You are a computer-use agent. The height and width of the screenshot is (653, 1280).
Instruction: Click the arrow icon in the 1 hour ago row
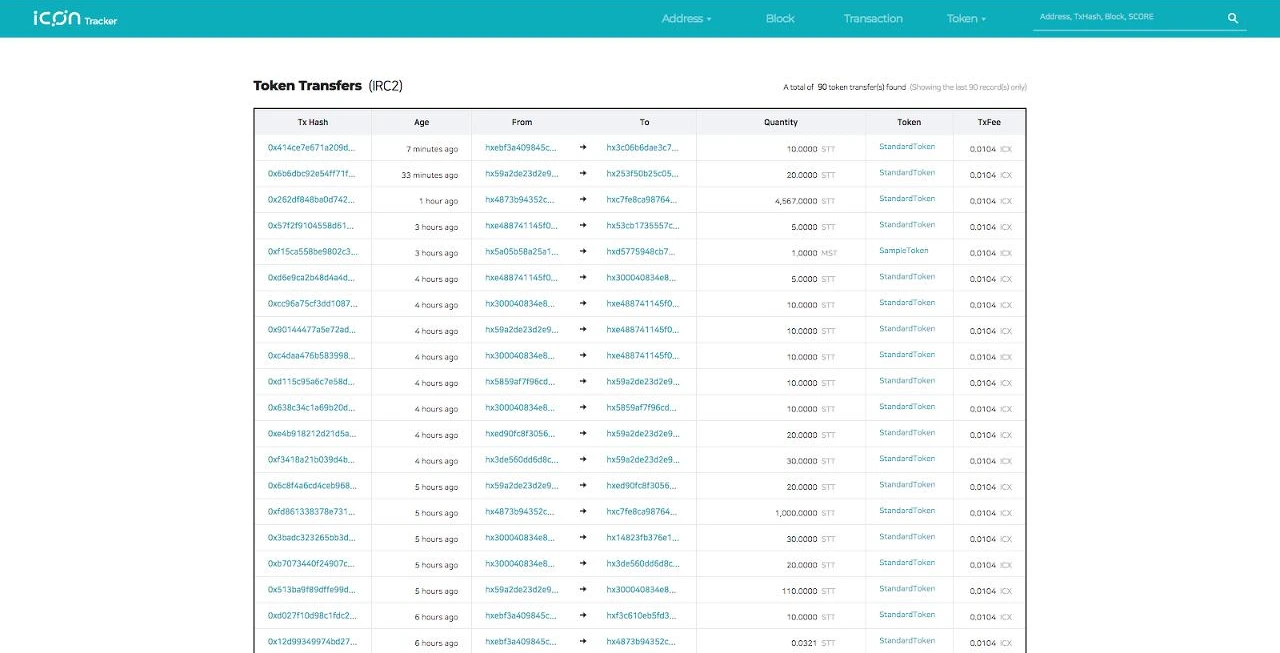[583, 200]
